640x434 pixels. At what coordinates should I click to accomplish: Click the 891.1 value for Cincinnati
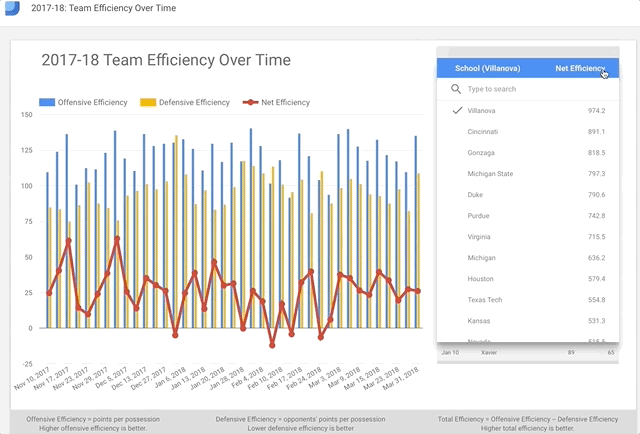(x=596, y=131)
